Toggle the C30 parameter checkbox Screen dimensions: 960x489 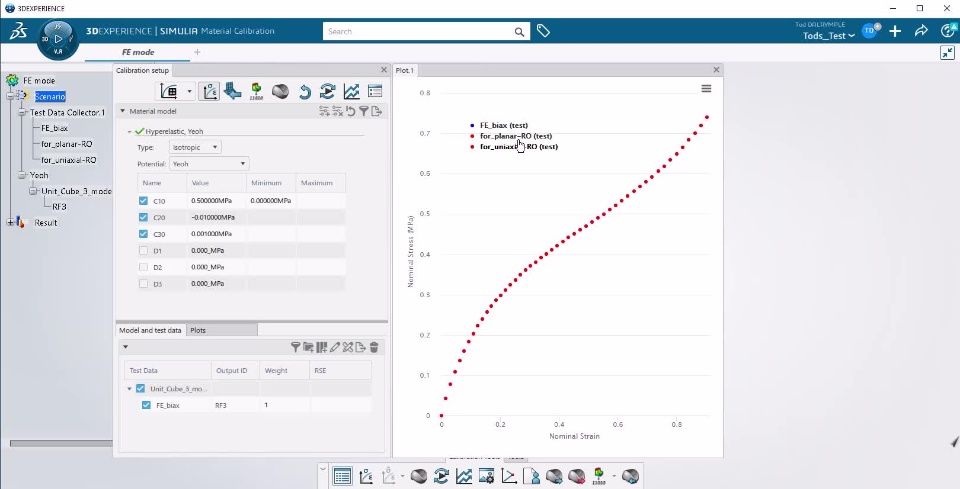143,234
